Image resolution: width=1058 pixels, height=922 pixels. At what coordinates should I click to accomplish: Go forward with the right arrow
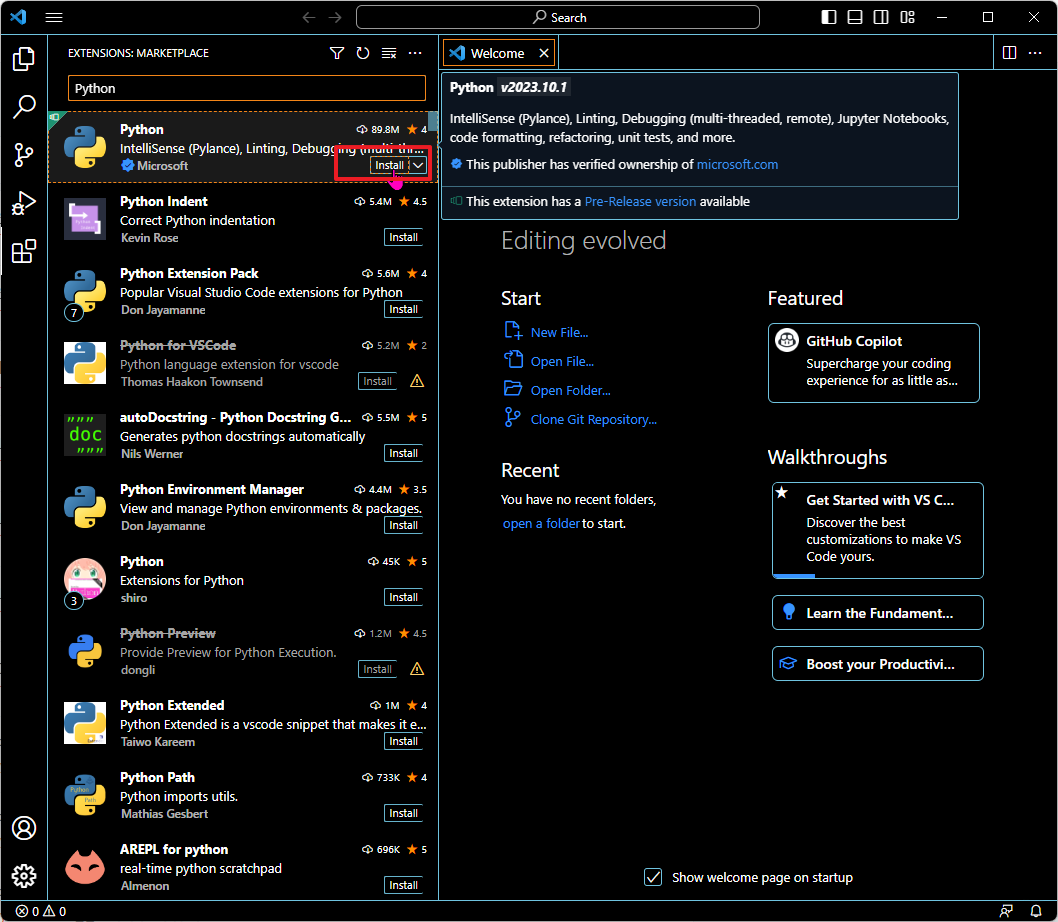tap(335, 18)
